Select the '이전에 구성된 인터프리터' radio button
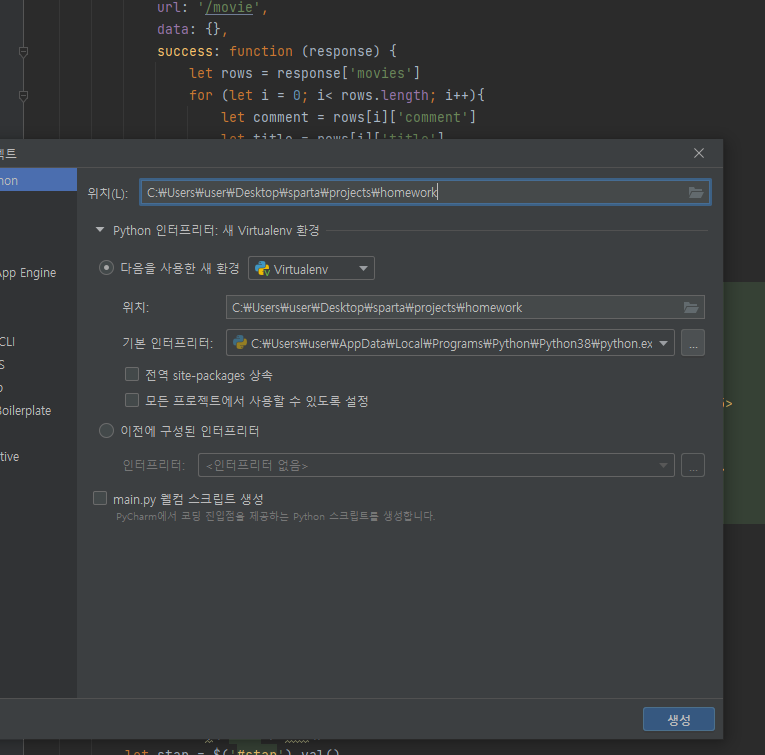 tap(106, 431)
